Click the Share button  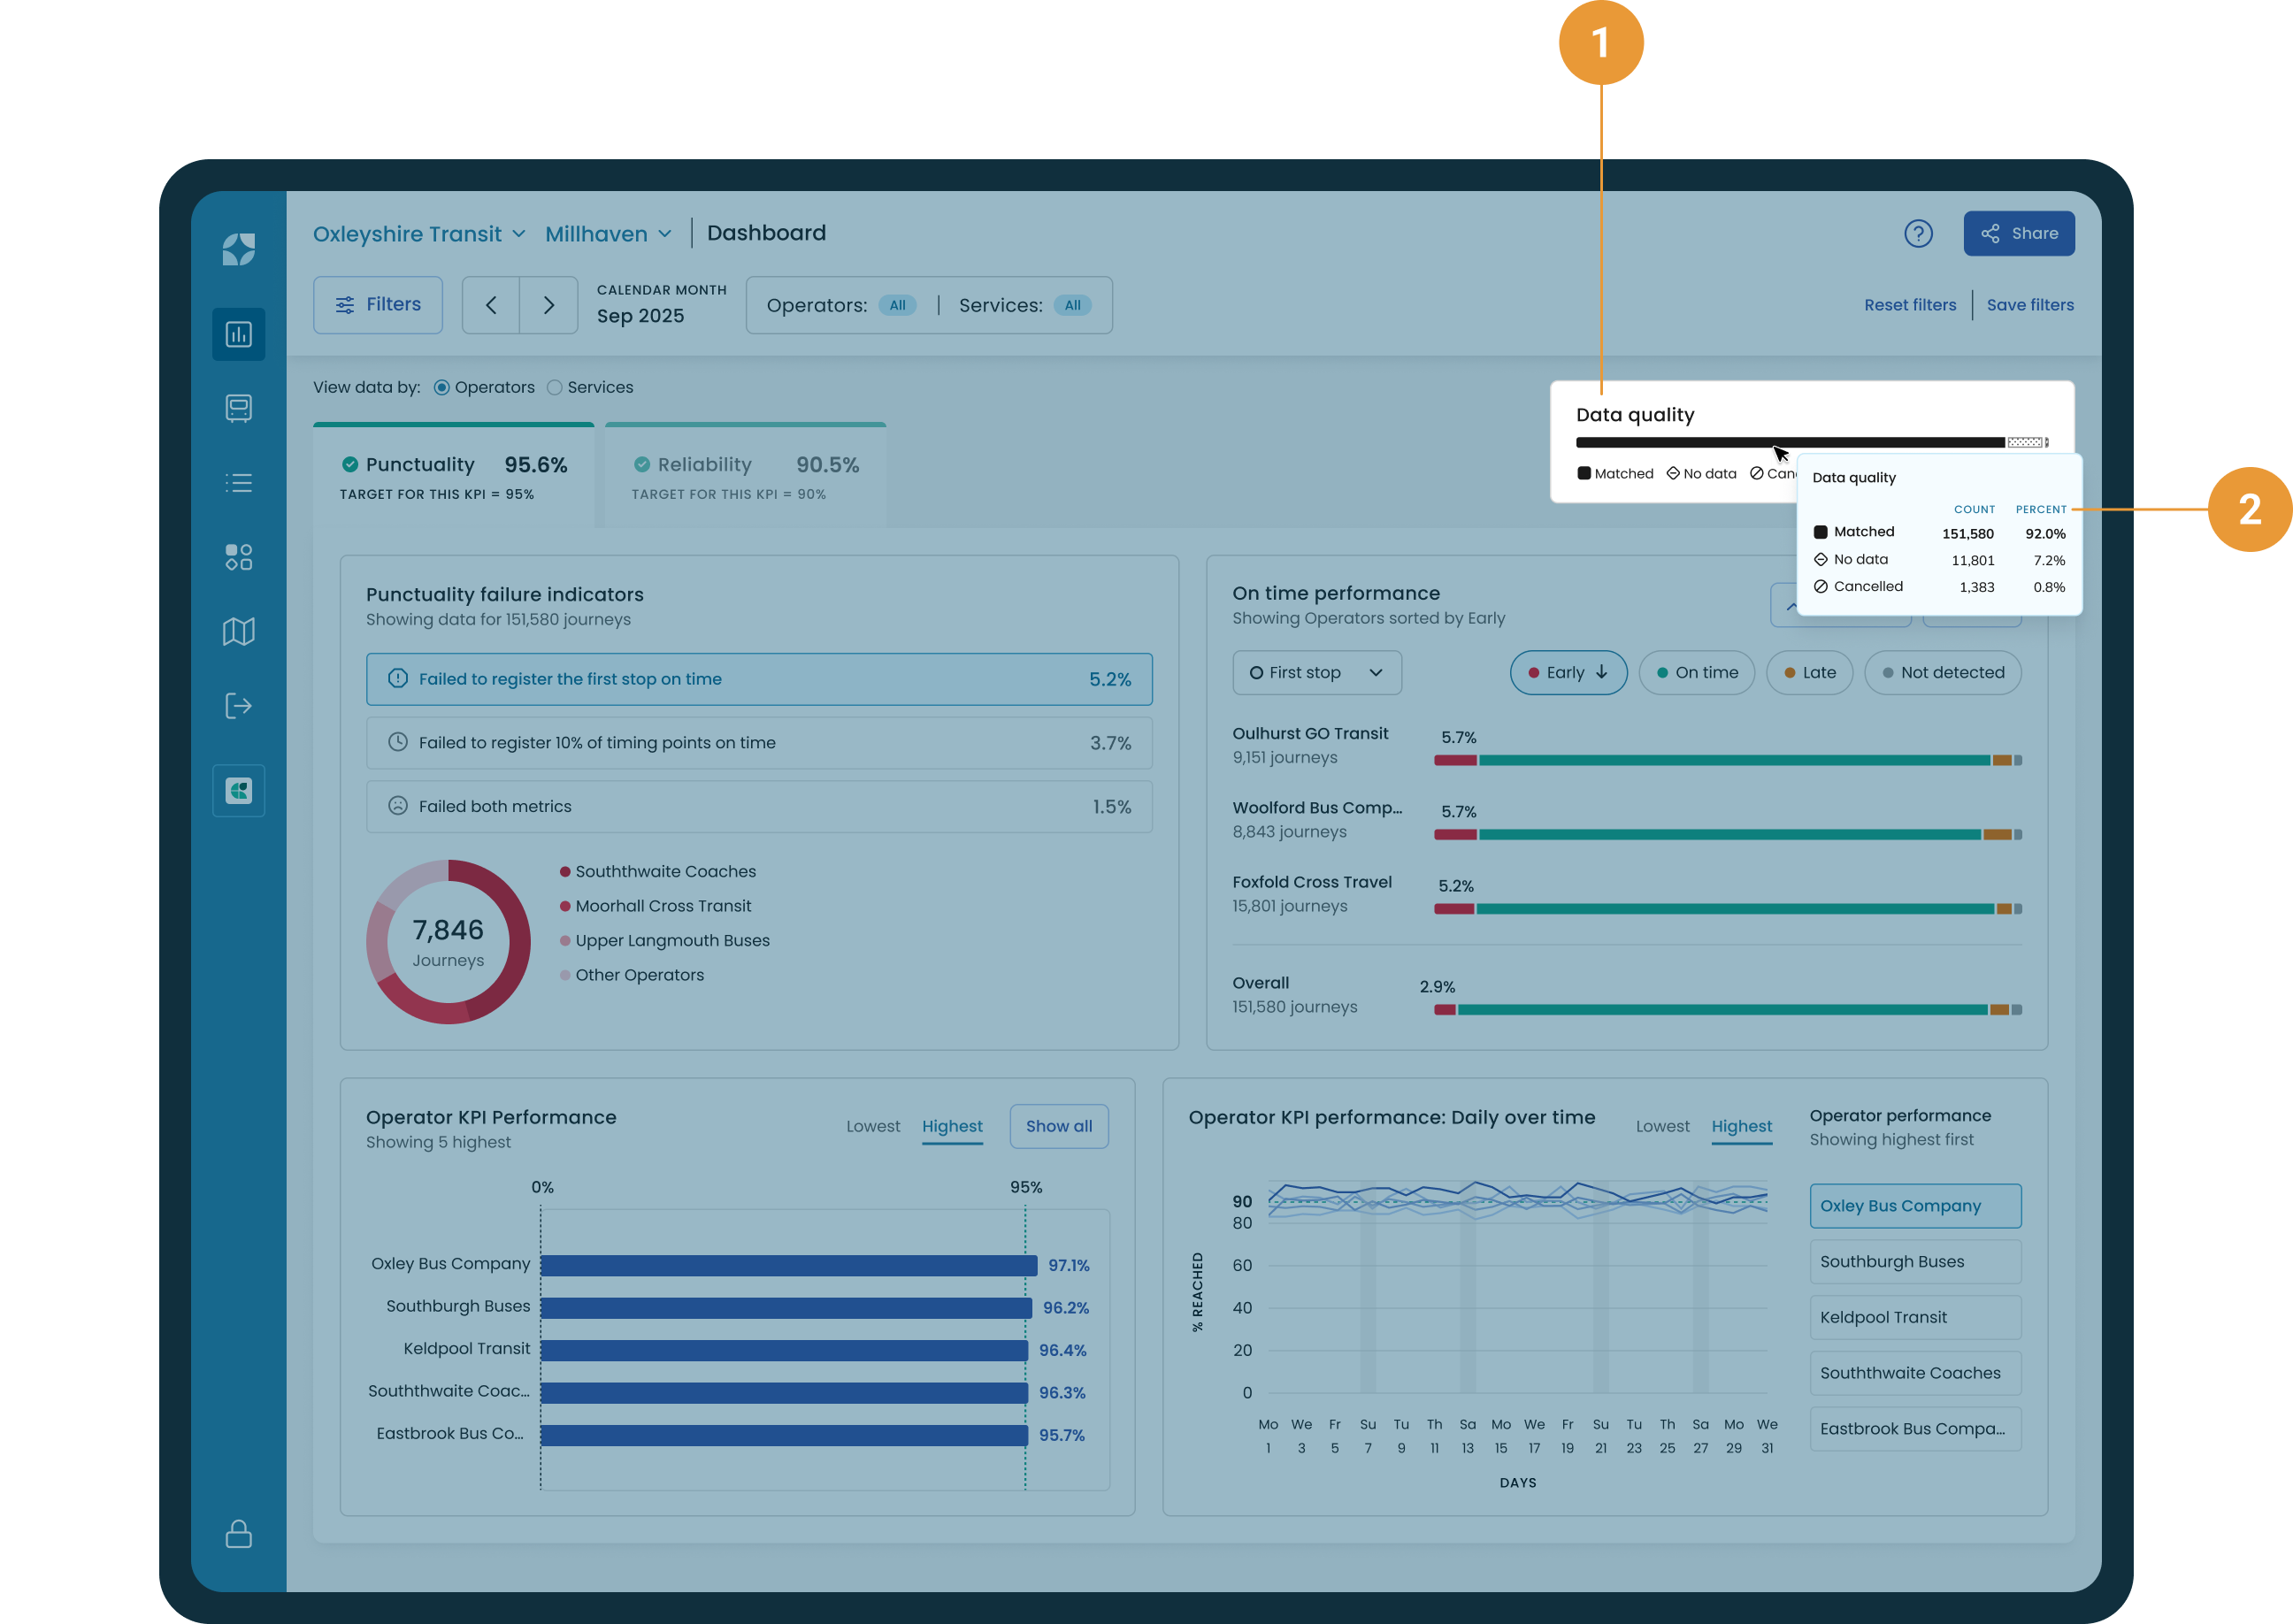pos(2018,234)
